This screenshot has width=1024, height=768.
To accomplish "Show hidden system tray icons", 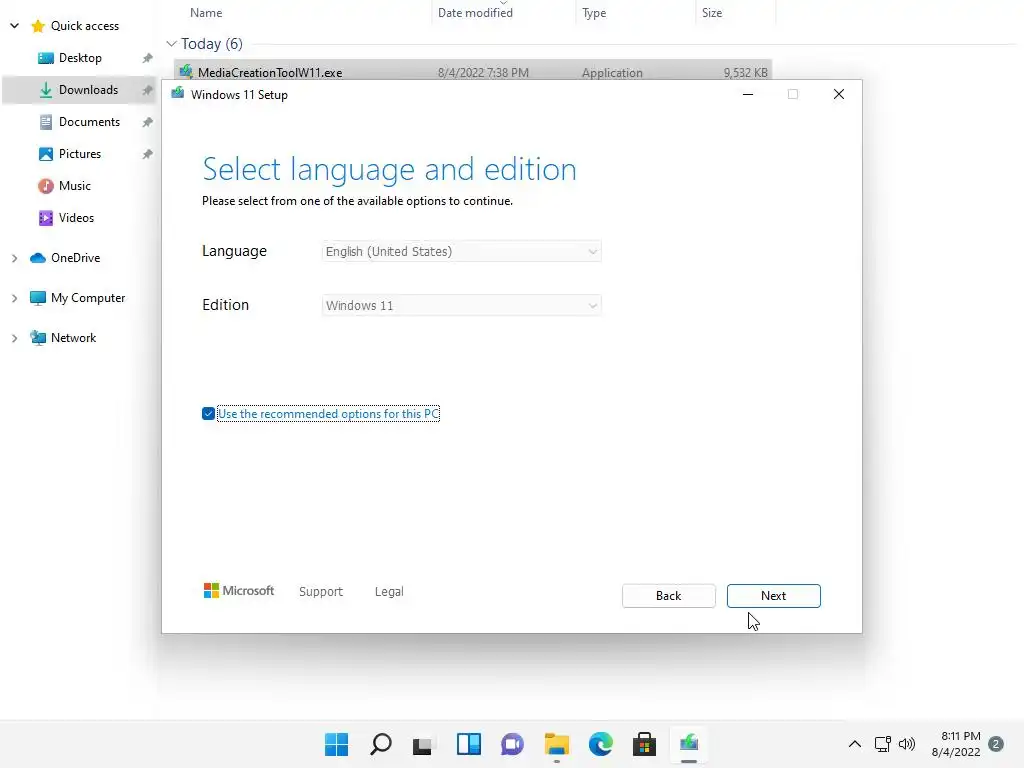I will (854, 744).
